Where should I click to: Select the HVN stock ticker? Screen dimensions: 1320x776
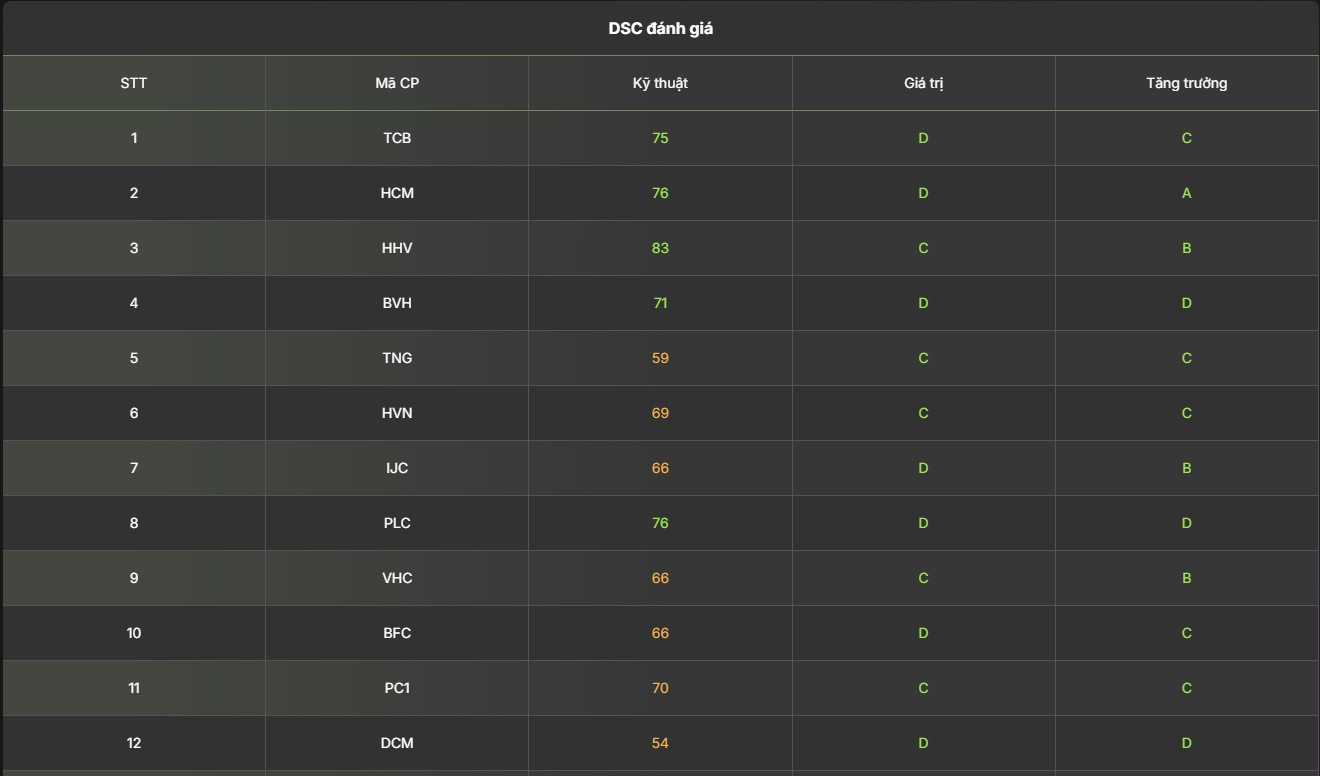click(x=397, y=413)
